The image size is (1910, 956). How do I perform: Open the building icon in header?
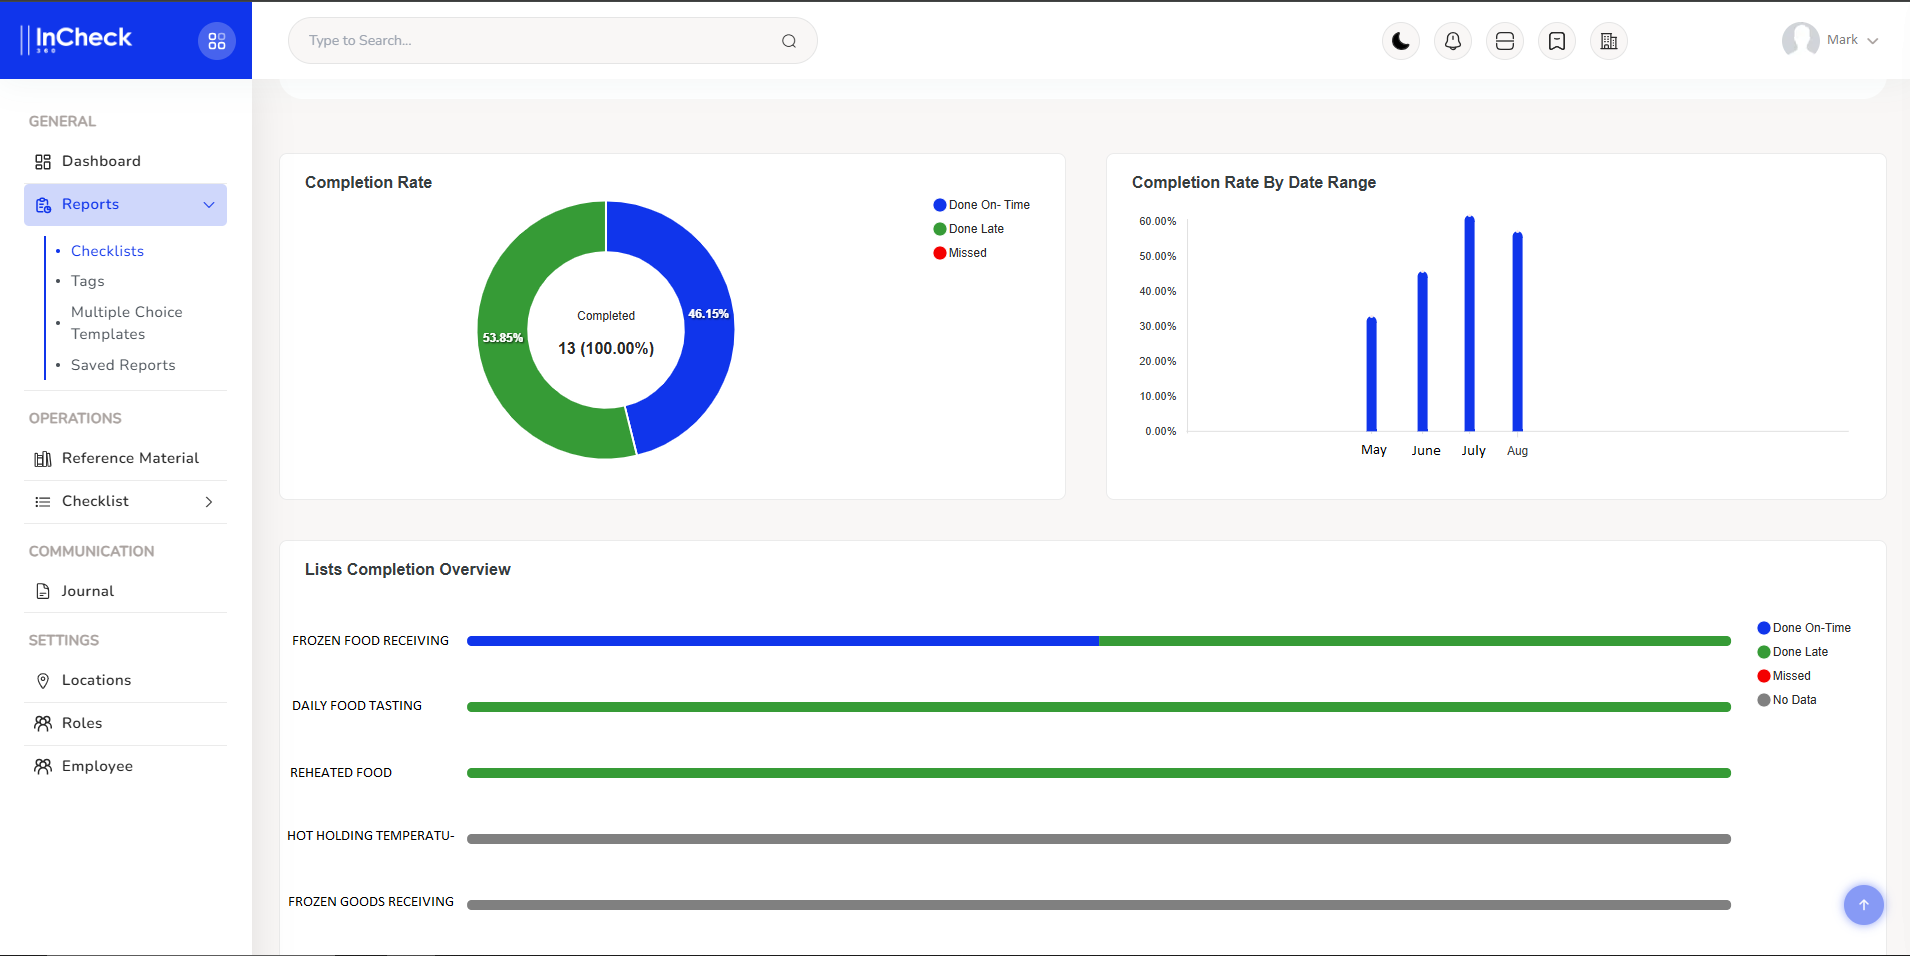pyautogui.click(x=1609, y=41)
